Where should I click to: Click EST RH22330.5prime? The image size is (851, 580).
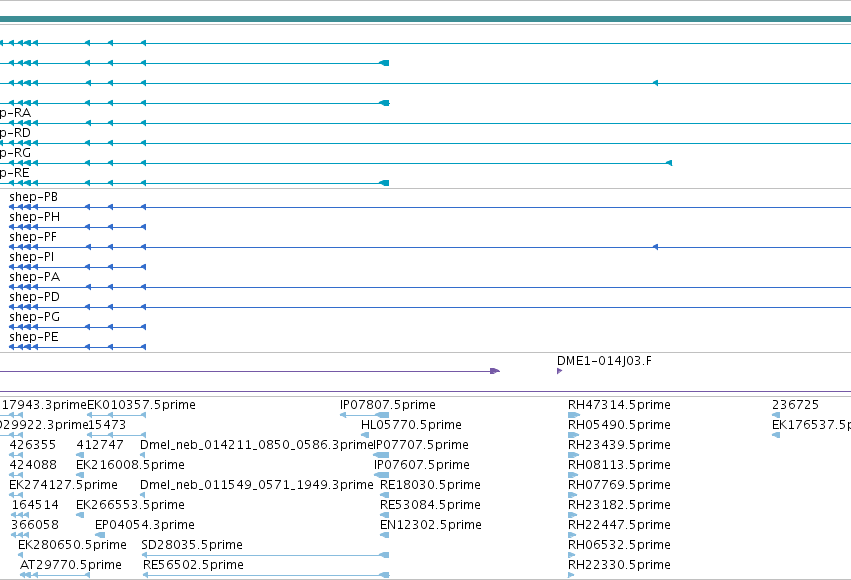(619, 565)
